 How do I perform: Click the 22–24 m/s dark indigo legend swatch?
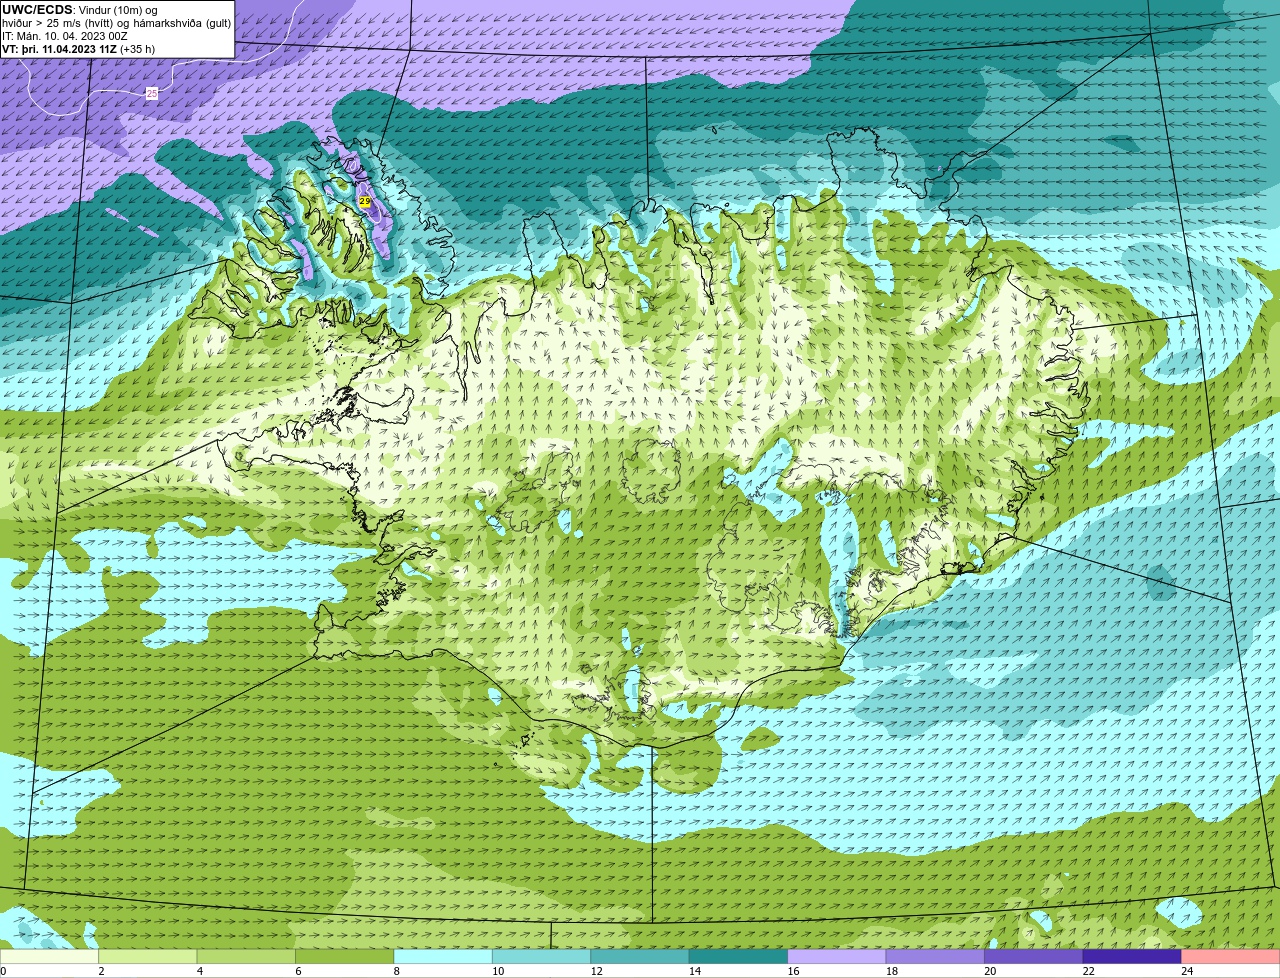[1132, 957]
